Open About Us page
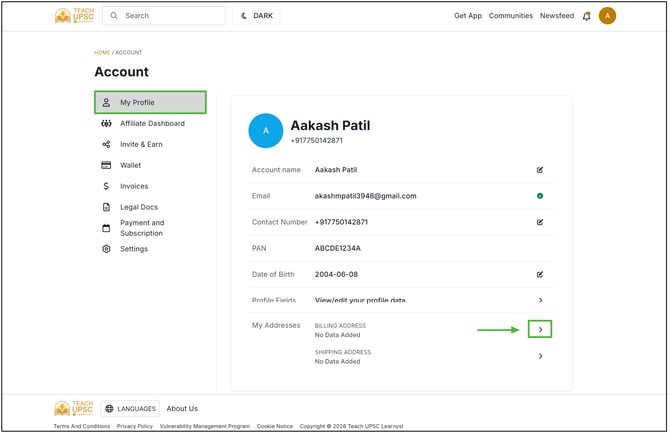The image size is (670, 434). (183, 410)
